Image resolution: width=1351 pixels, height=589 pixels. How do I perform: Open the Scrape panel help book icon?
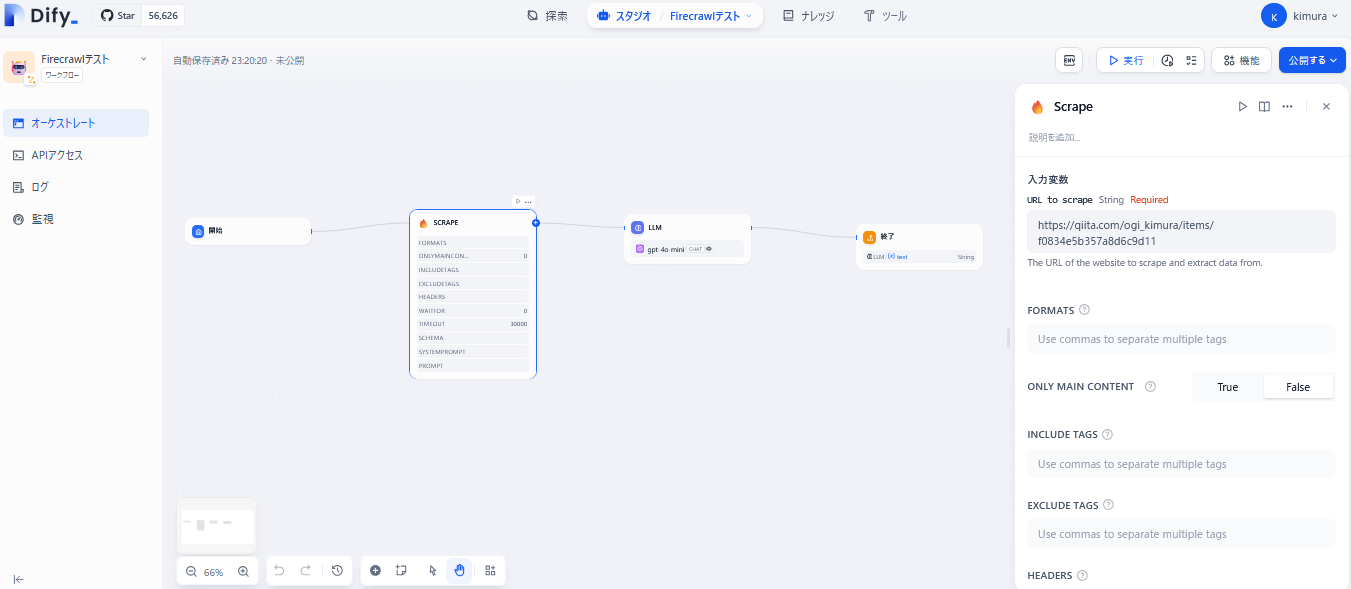click(1264, 106)
